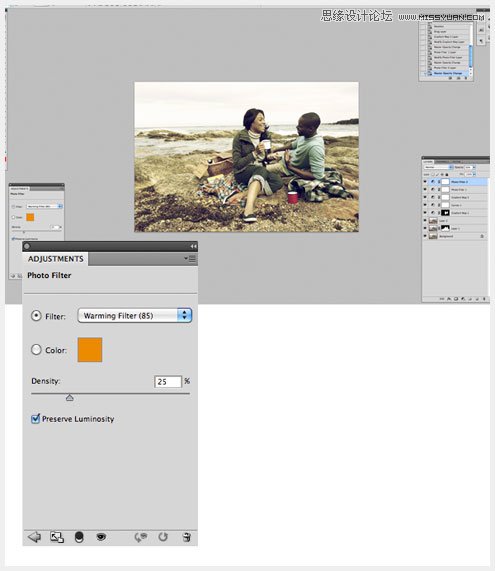Click the large orange color swatch

click(90, 350)
